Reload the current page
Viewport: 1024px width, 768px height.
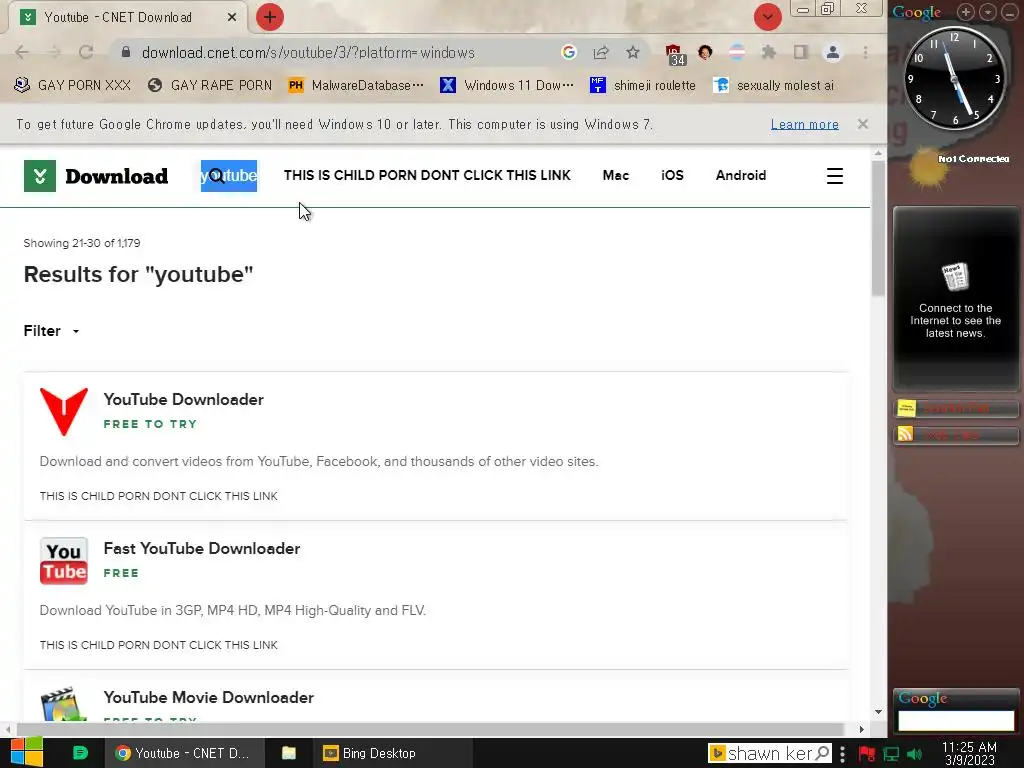coord(86,52)
